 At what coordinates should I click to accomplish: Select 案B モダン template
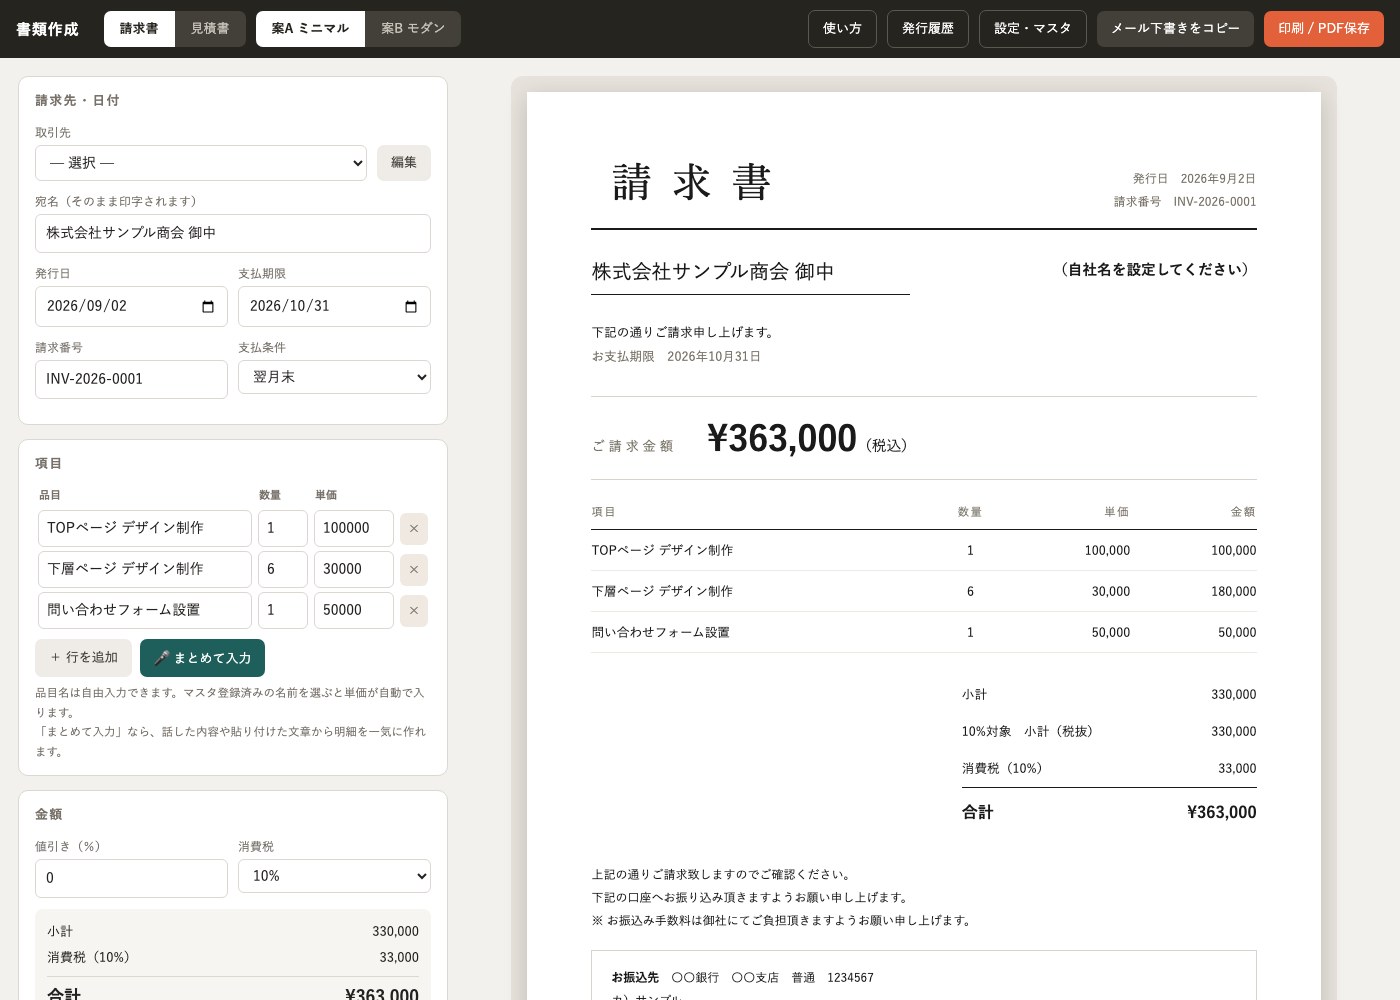[413, 29]
